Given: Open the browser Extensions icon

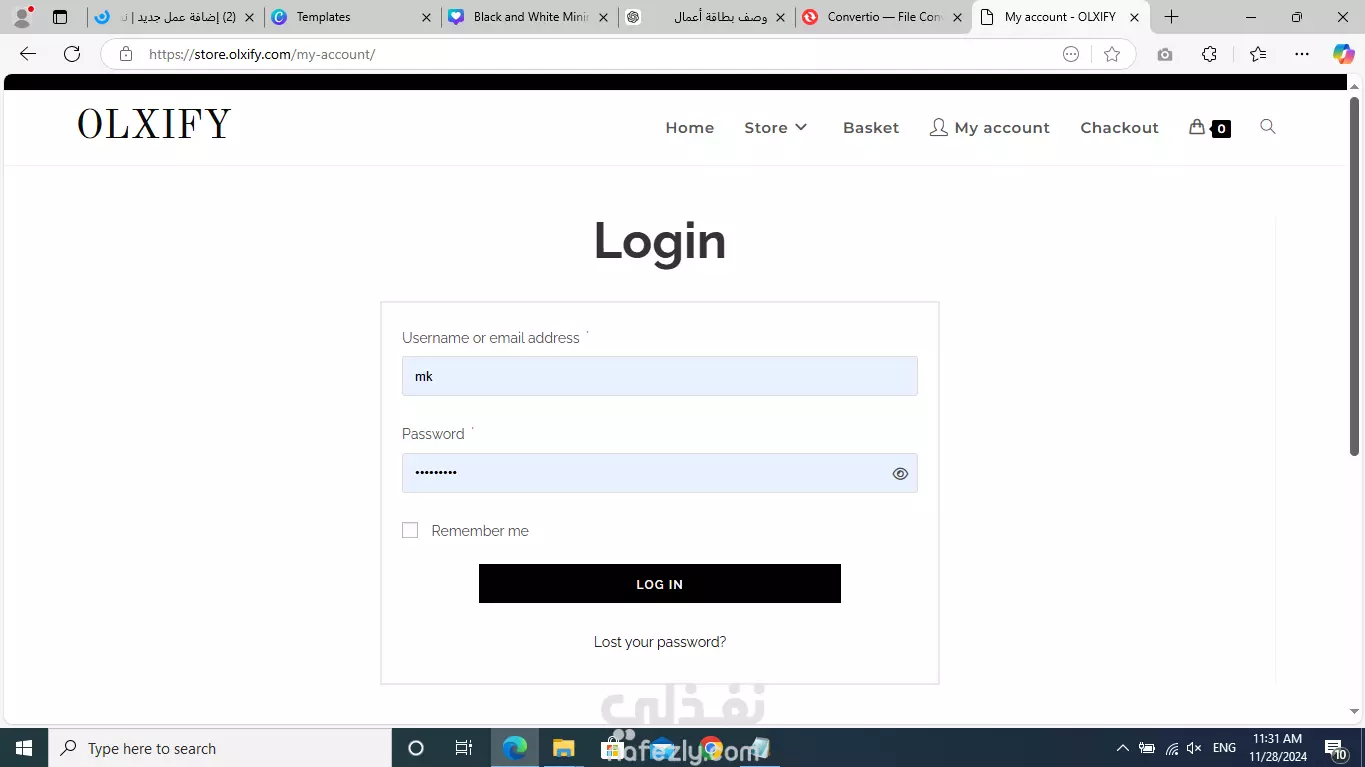Looking at the screenshot, I should (1209, 54).
